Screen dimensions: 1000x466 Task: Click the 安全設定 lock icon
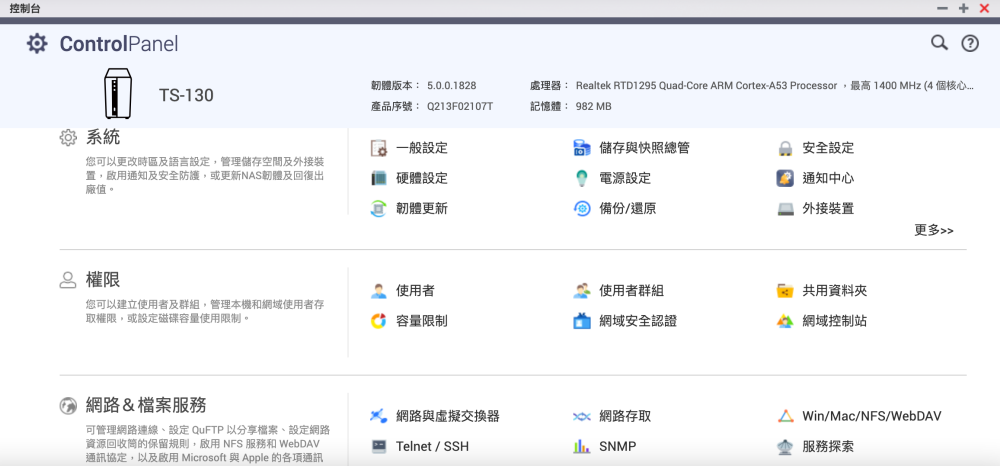tap(785, 148)
